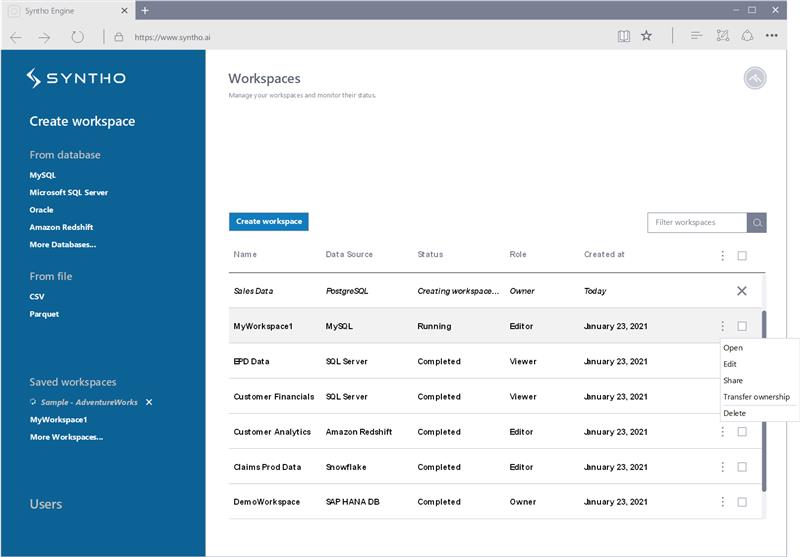Open the browser more options ellipsis
800x557 pixels.
pos(772,36)
